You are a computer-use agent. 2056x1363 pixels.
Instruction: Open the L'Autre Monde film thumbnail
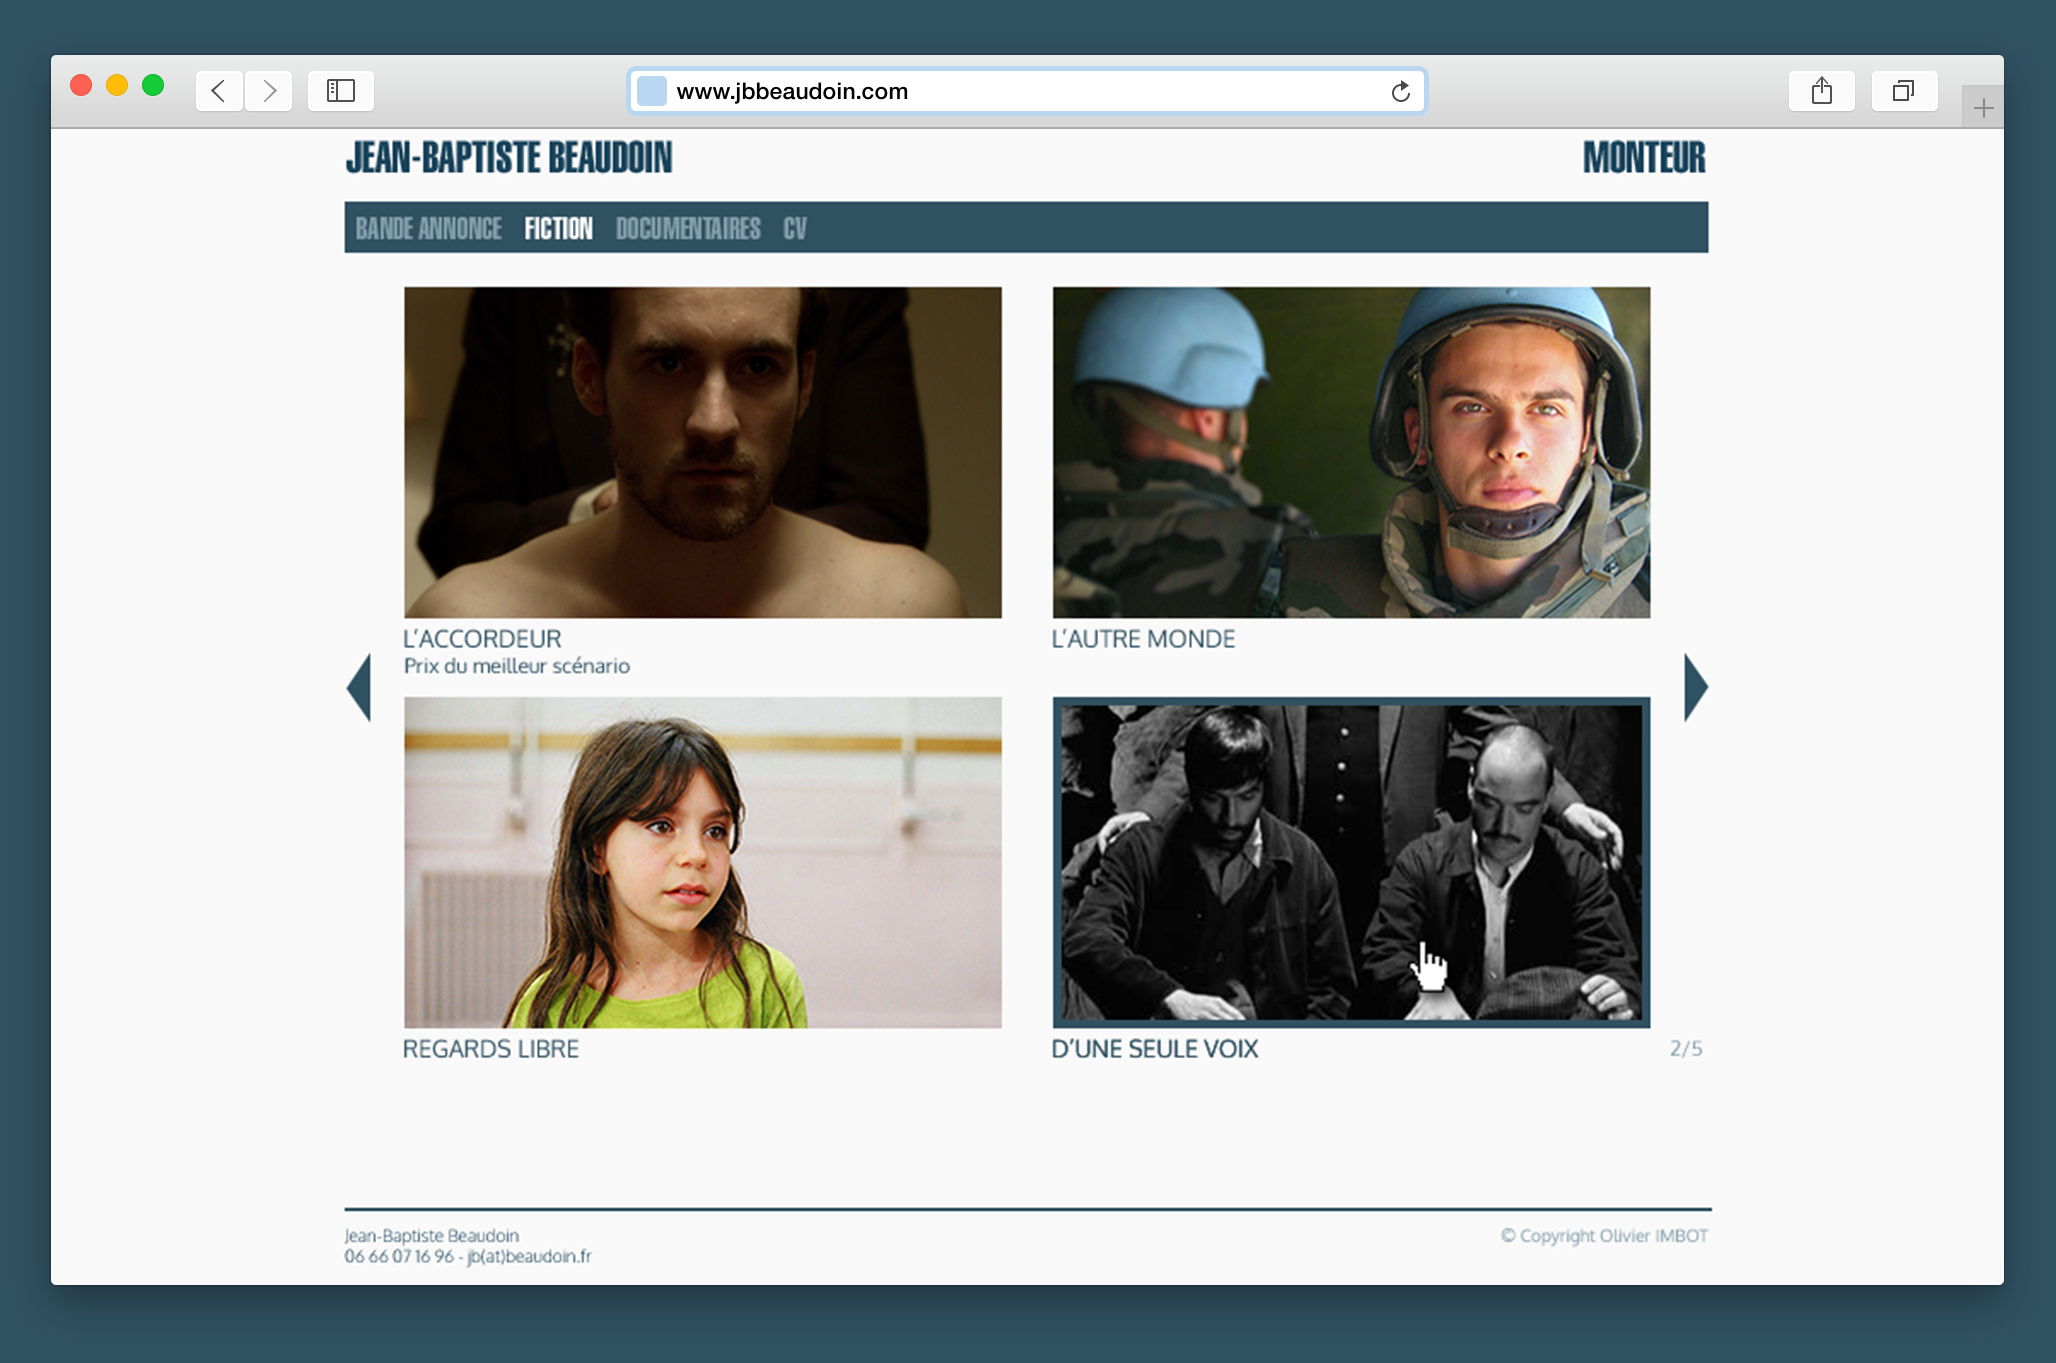click(x=1351, y=452)
